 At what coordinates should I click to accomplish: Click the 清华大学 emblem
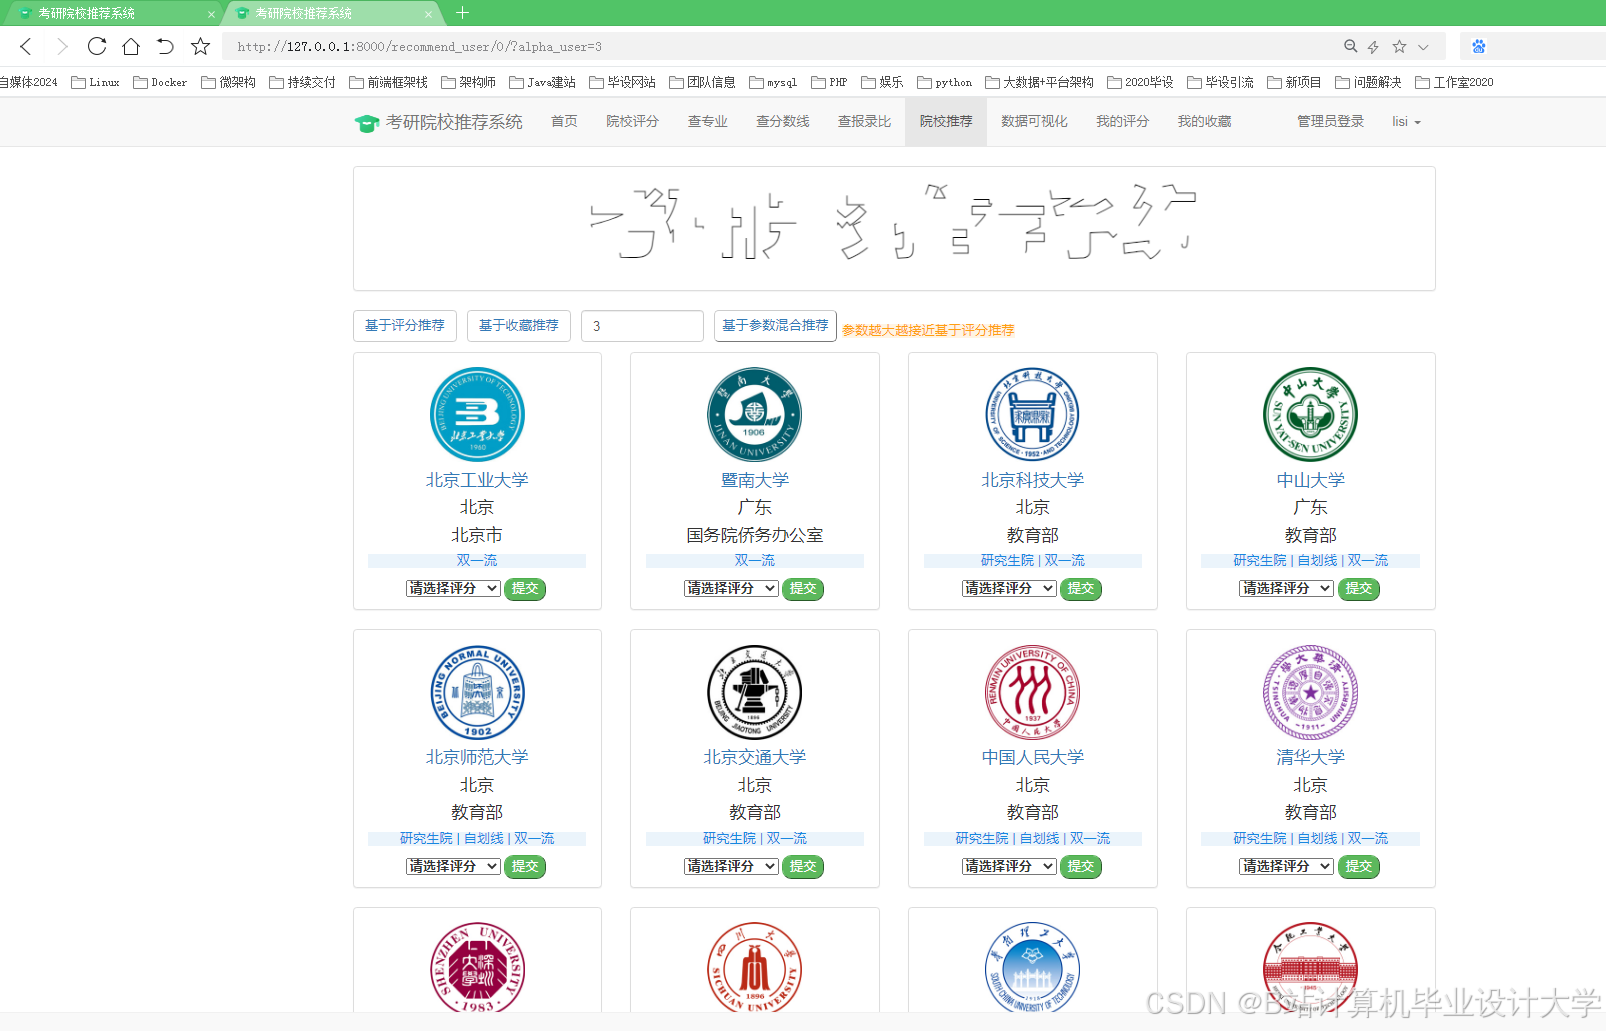(x=1311, y=692)
